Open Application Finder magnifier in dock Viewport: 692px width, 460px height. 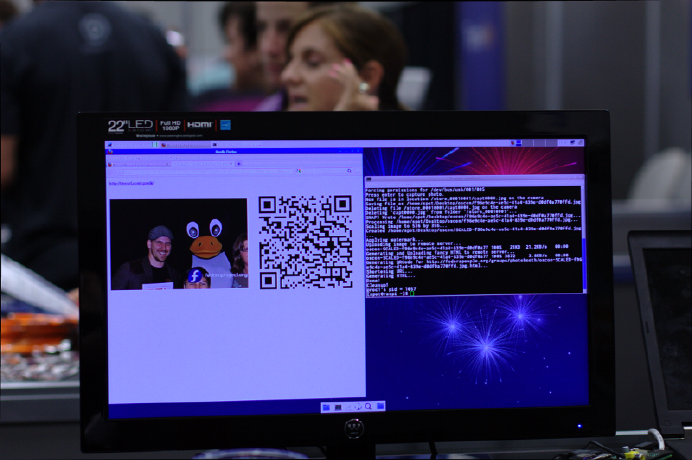click(369, 406)
